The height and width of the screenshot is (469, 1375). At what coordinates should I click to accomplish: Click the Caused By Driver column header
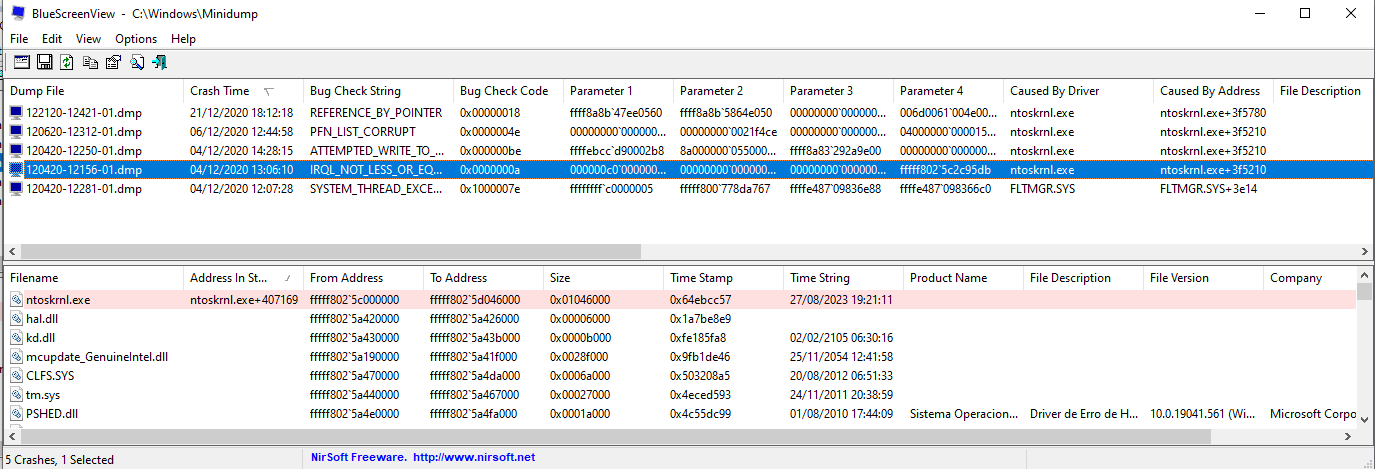point(1079,91)
